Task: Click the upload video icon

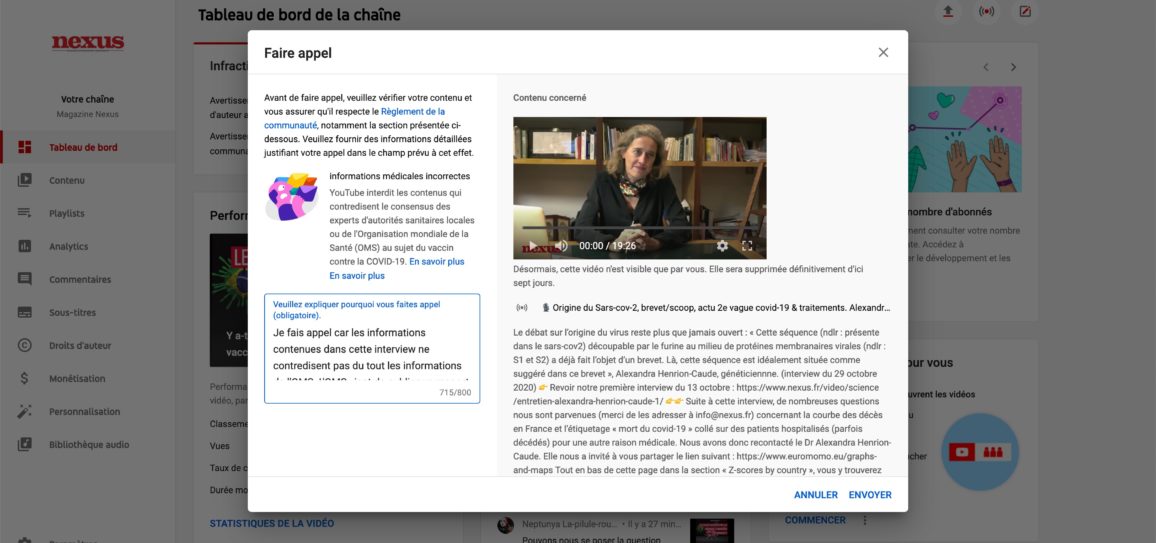Action: coord(947,12)
